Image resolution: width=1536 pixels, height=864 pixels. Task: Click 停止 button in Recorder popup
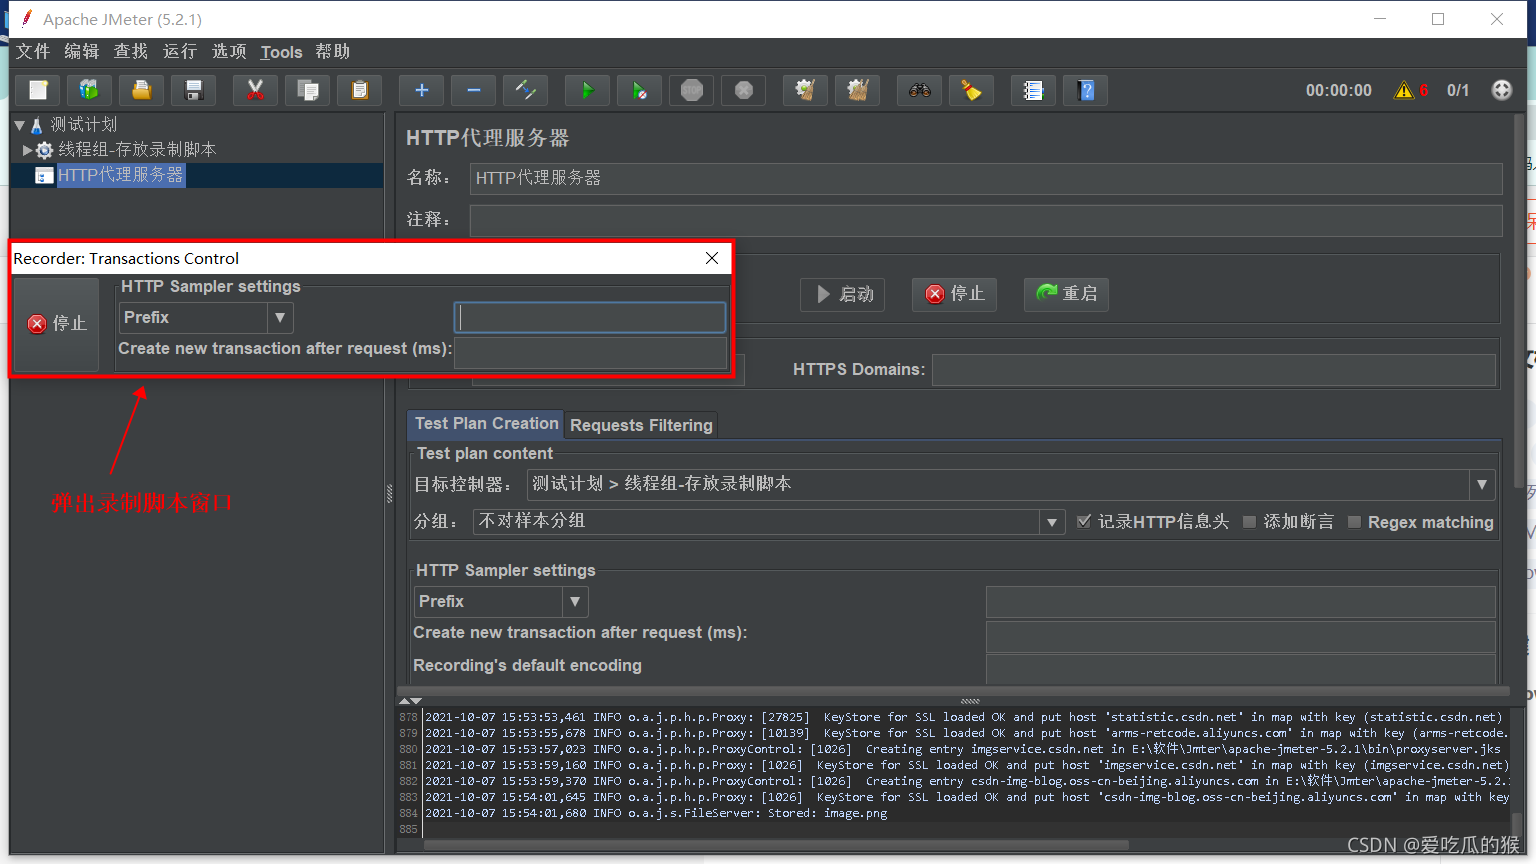tap(57, 324)
